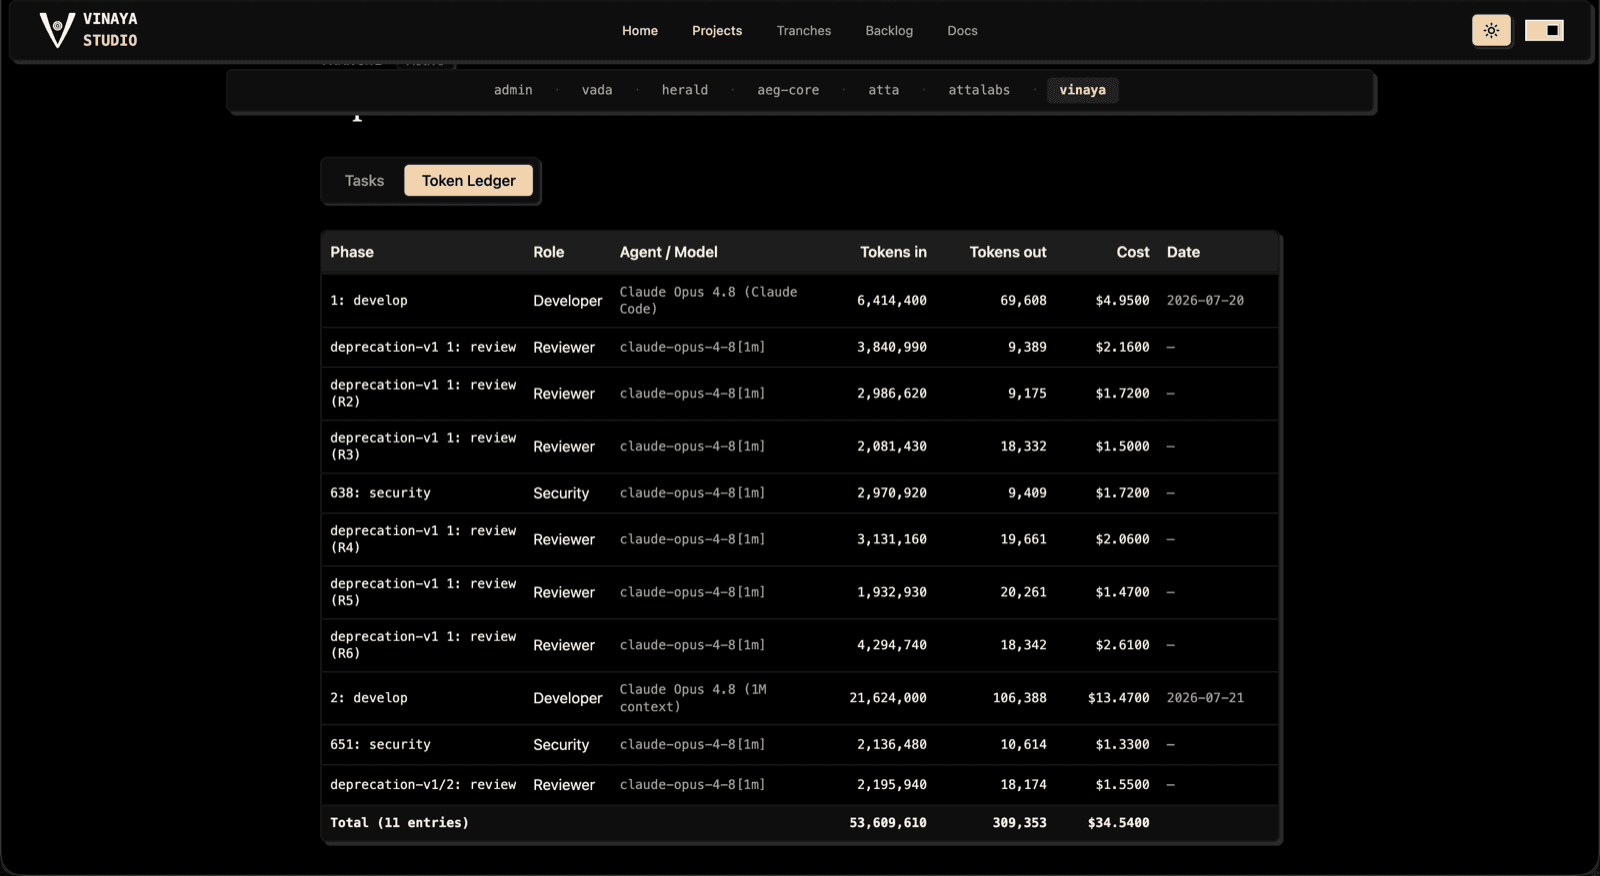The image size is (1600, 876).
Task: Click the 20,261 tokens out value
Action: tap(1023, 592)
